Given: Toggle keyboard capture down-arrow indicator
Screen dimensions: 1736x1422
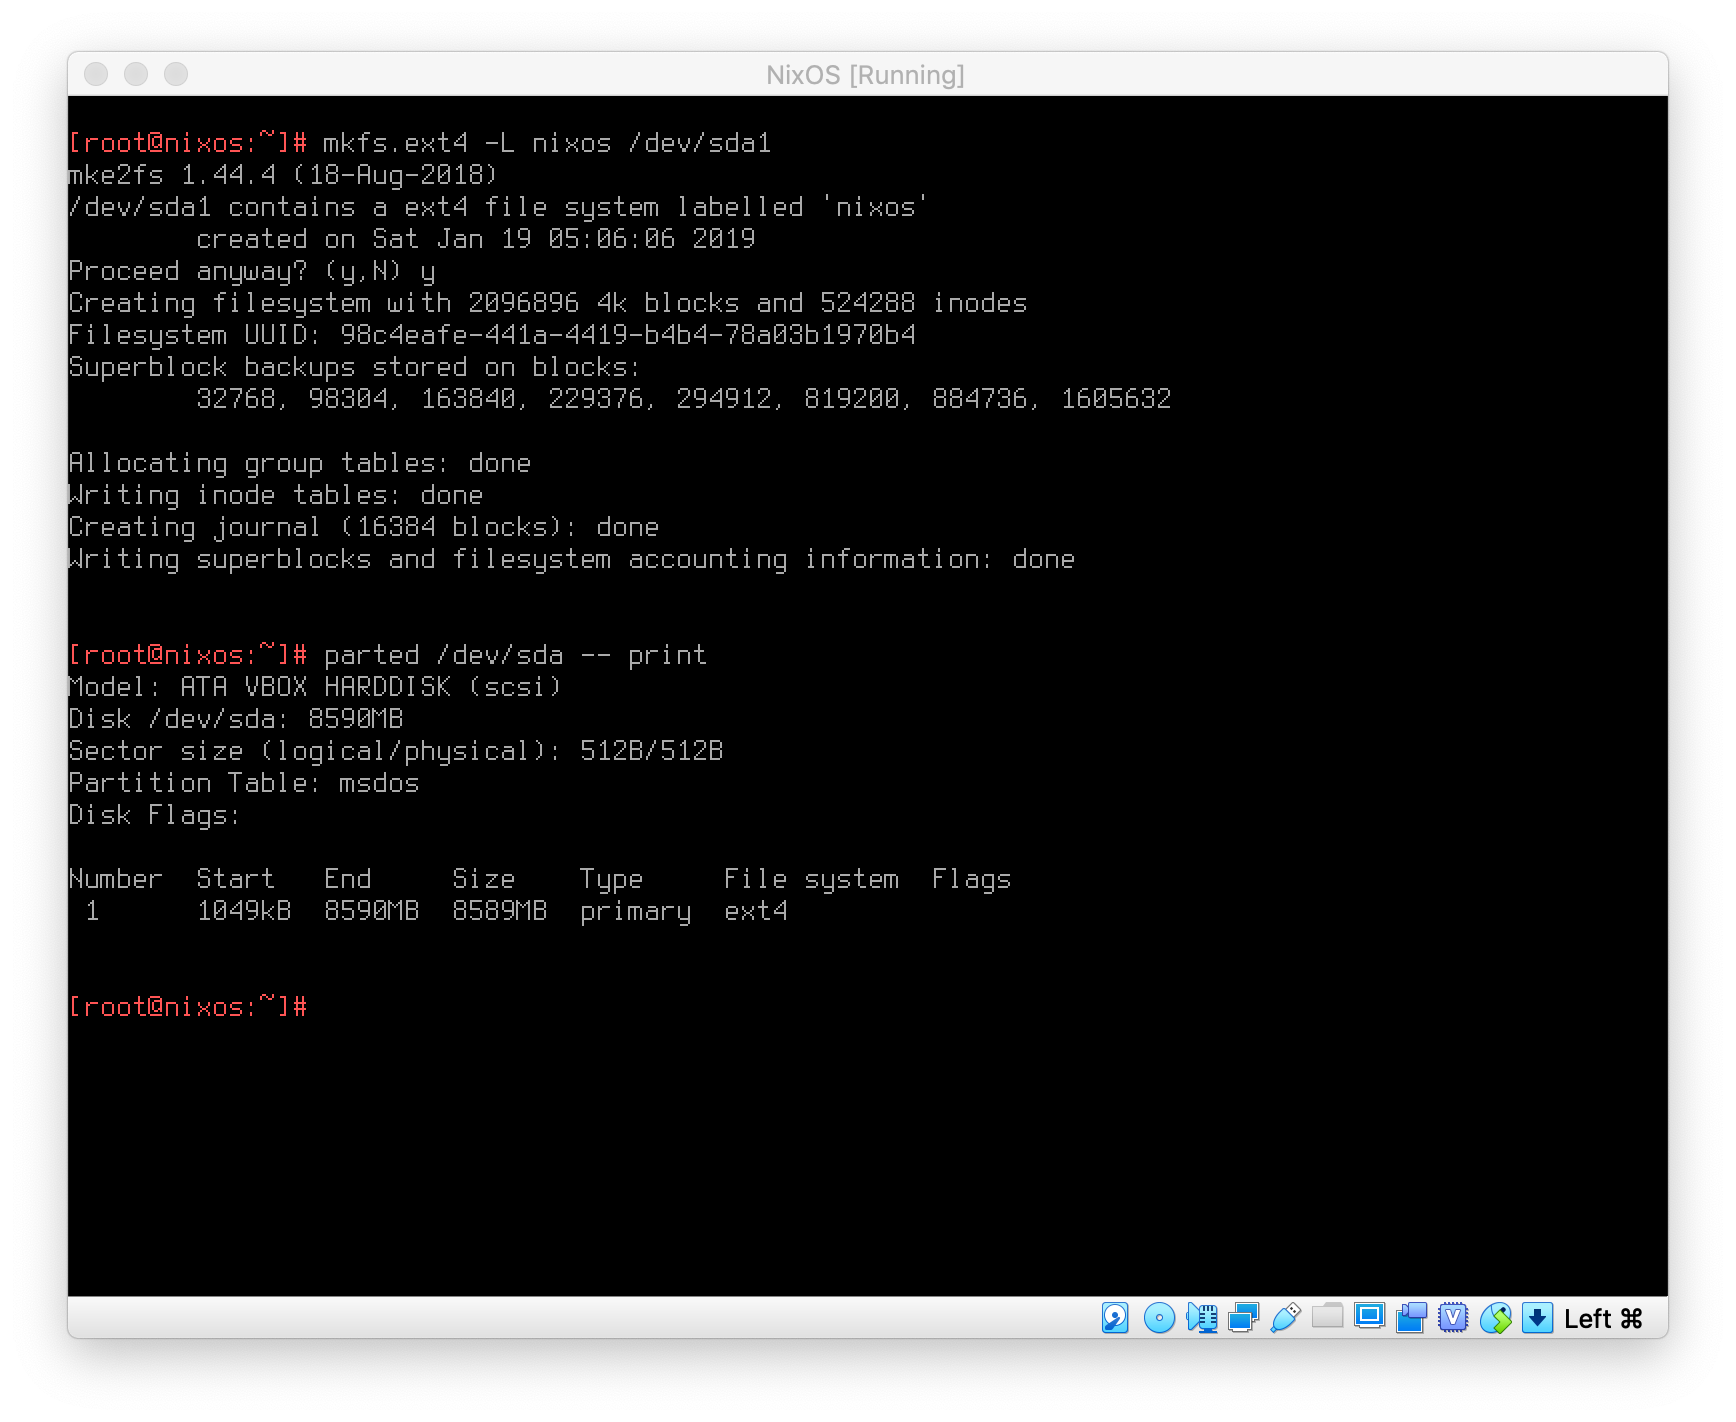Looking at the screenshot, I should (x=1537, y=1318).
